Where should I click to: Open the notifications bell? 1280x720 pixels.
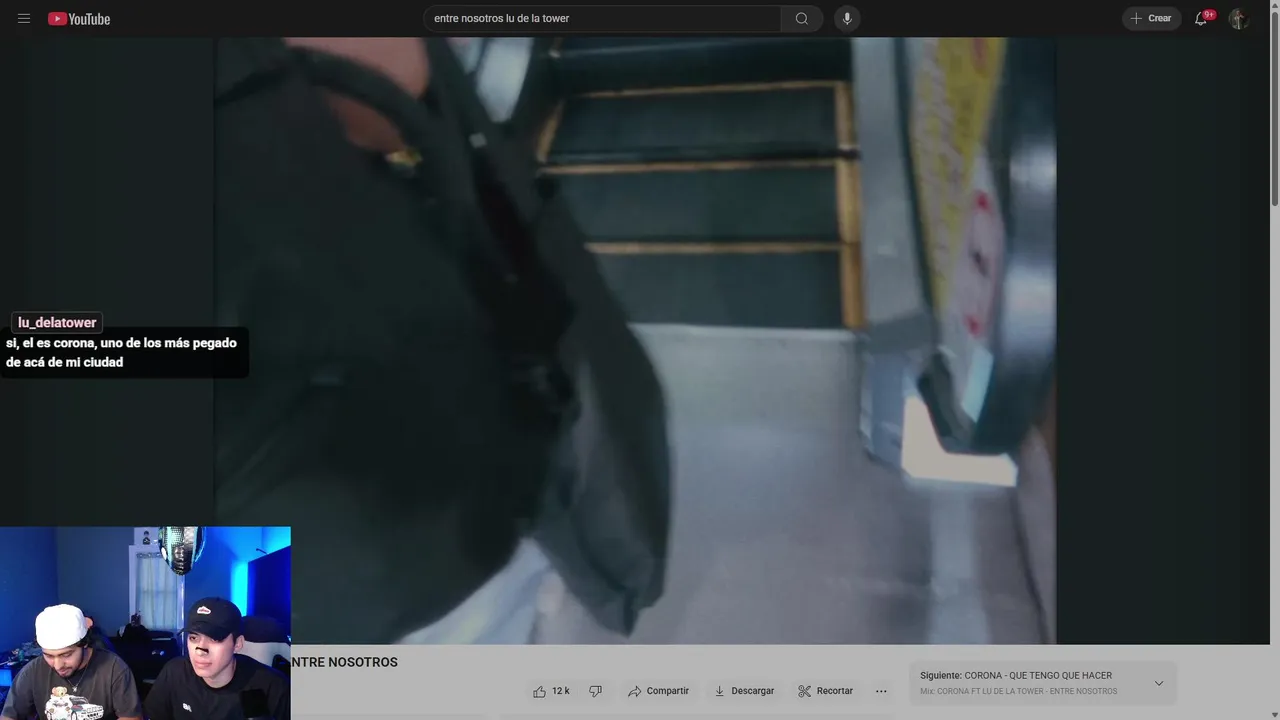pyautogui.click(x=1202, y=18)
